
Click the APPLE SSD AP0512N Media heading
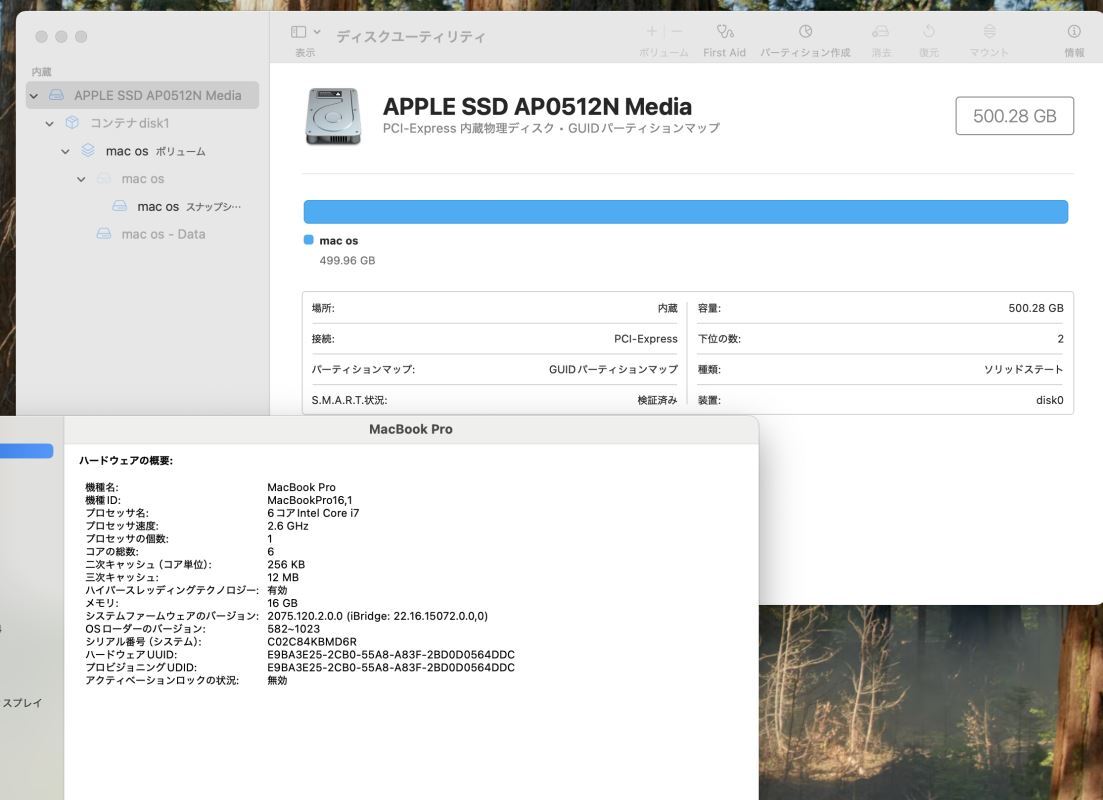pos(537,106)
